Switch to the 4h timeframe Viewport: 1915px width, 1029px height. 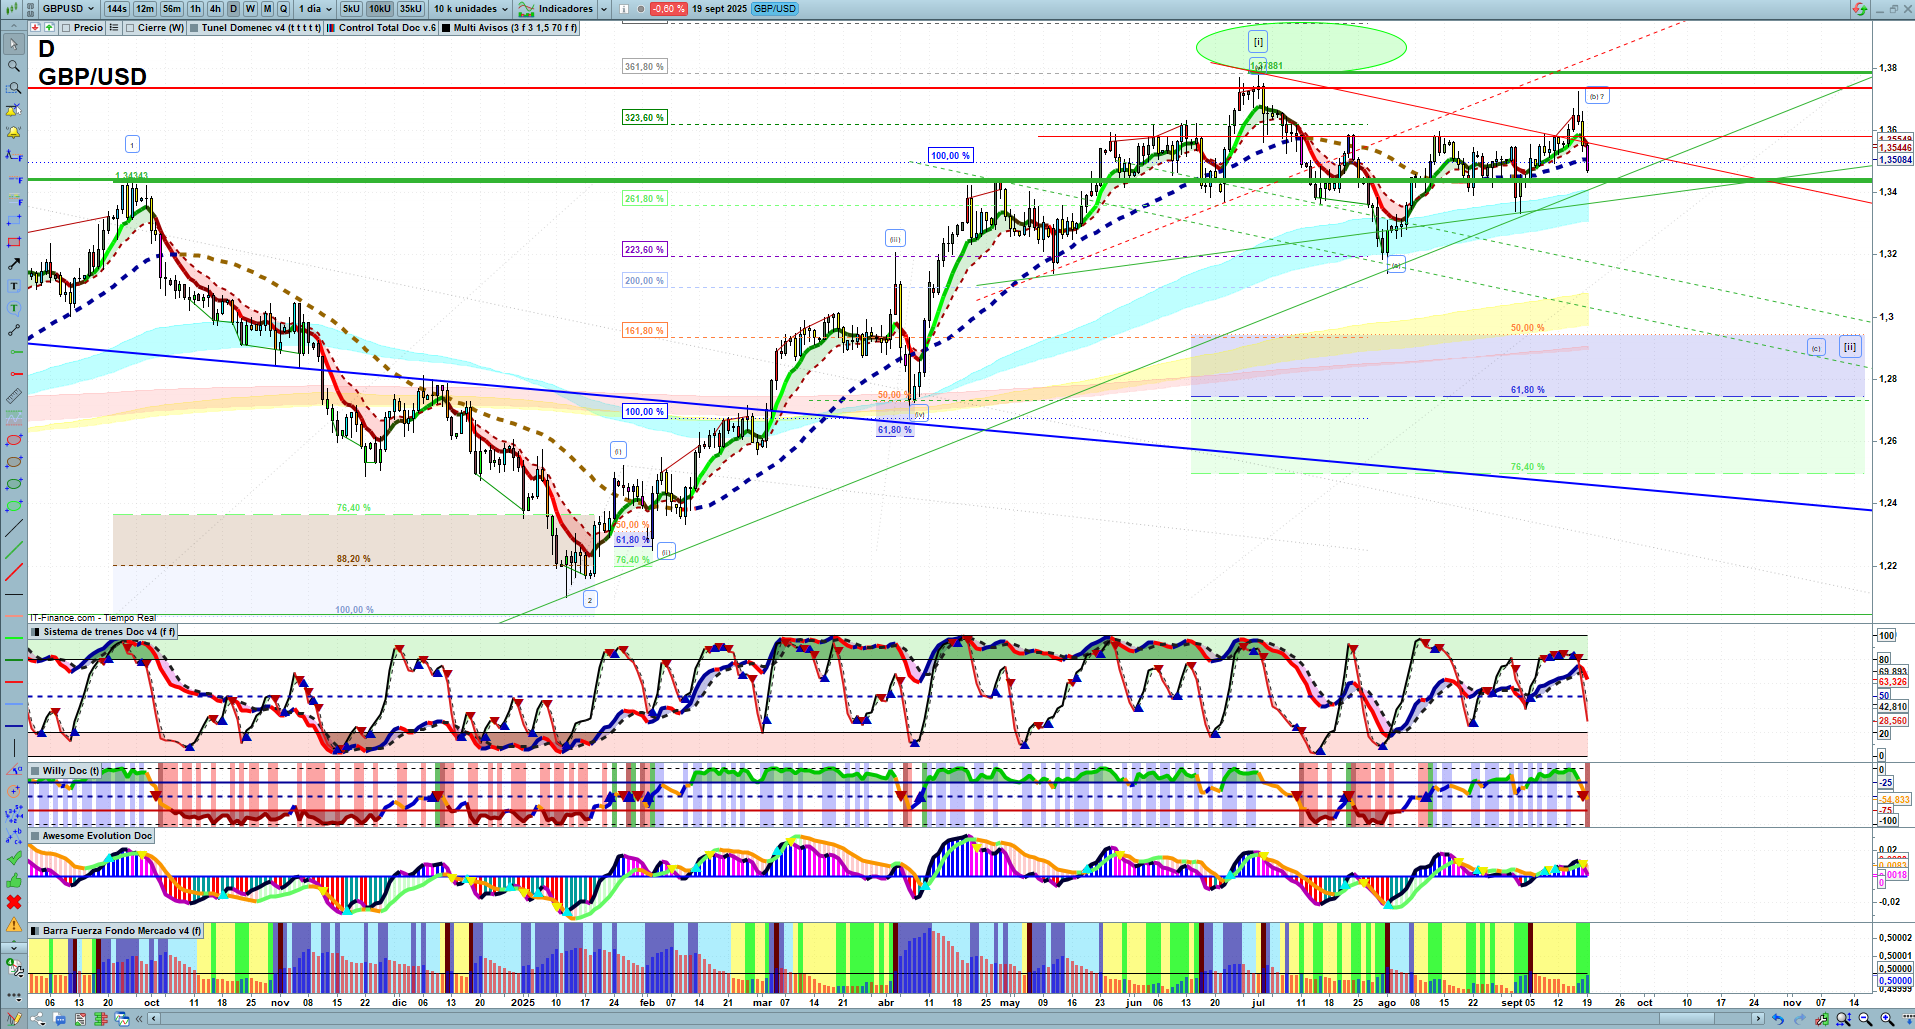coord(215,9)
